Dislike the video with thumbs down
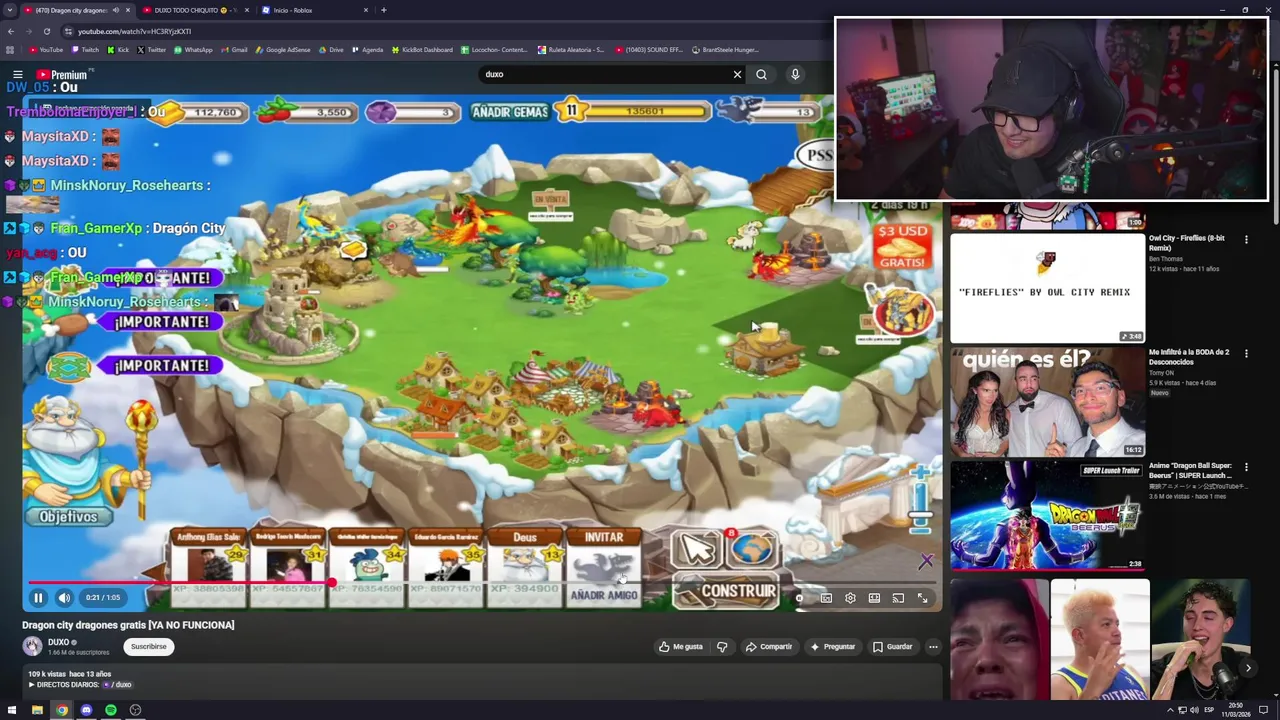Screen dimensions: 1280x720 coord(722,647)
